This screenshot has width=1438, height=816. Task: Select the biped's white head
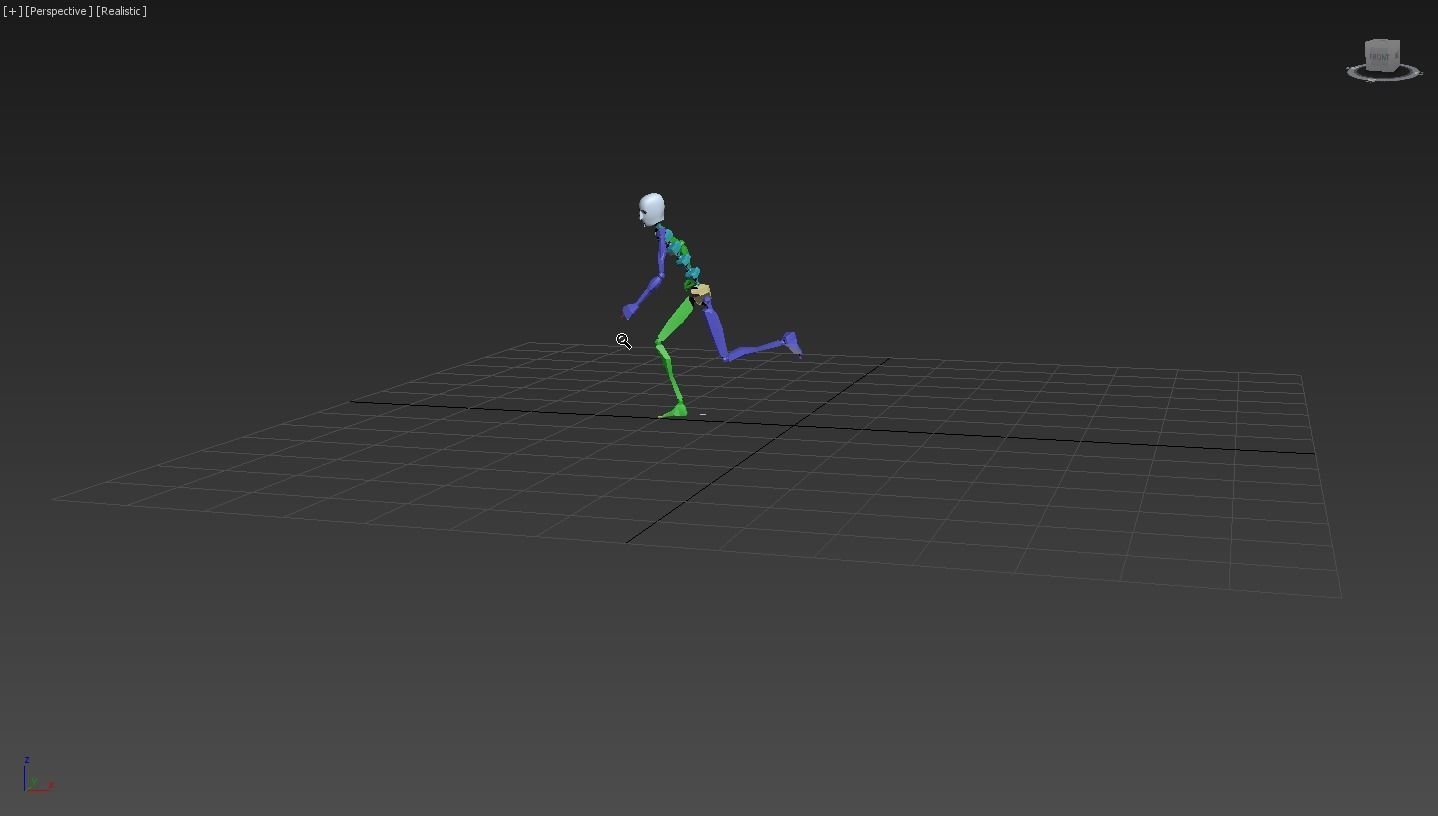pos(651,209)
